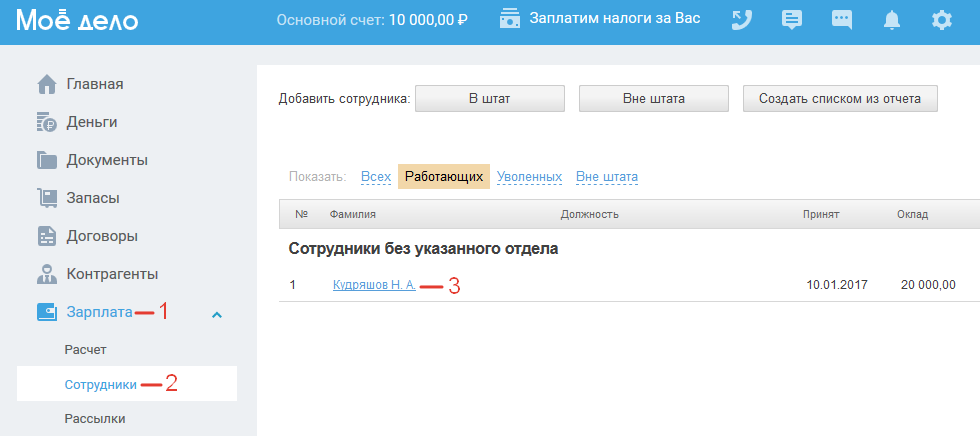Open the Контрагенты section

tap(112, 274)
